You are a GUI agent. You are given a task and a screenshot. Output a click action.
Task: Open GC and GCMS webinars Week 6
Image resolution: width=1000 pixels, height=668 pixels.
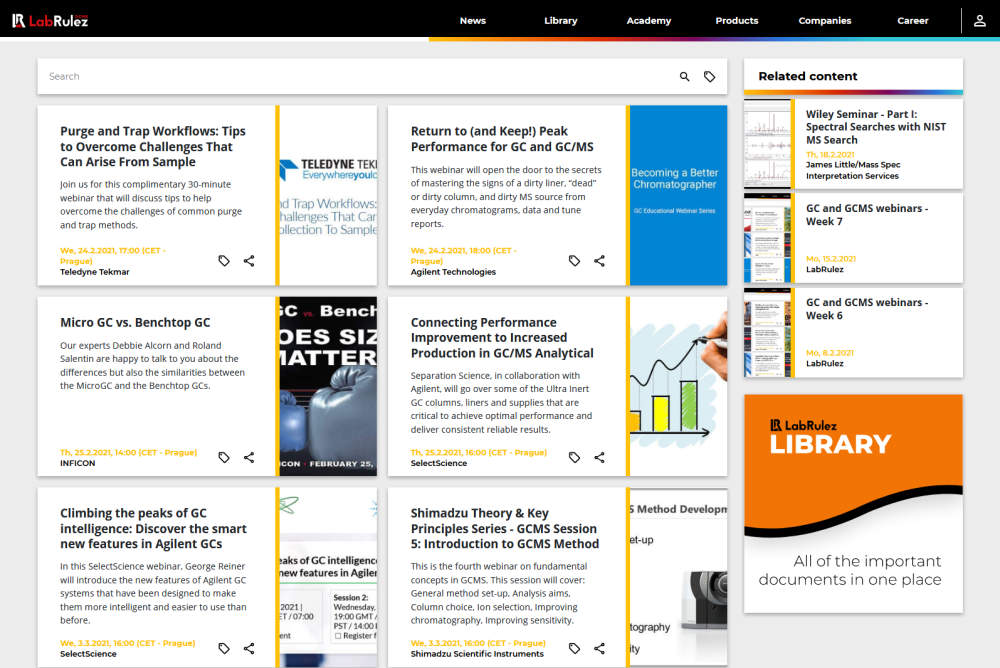click(867, 309)
